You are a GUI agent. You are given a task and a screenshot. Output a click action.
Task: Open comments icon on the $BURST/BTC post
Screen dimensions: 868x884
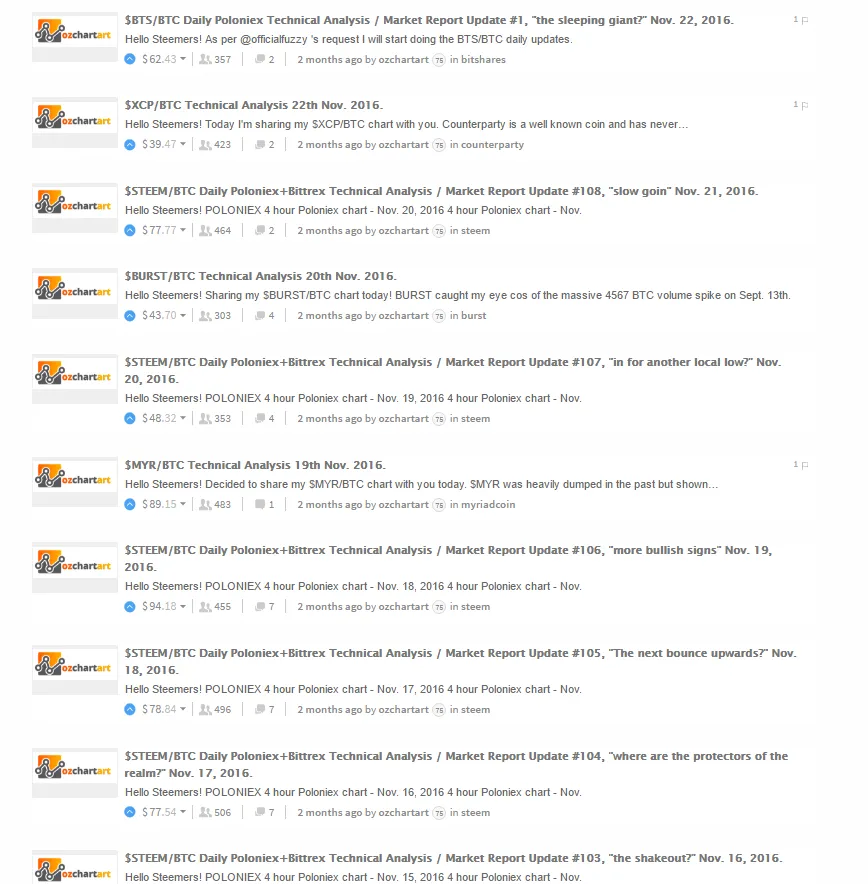260,316
